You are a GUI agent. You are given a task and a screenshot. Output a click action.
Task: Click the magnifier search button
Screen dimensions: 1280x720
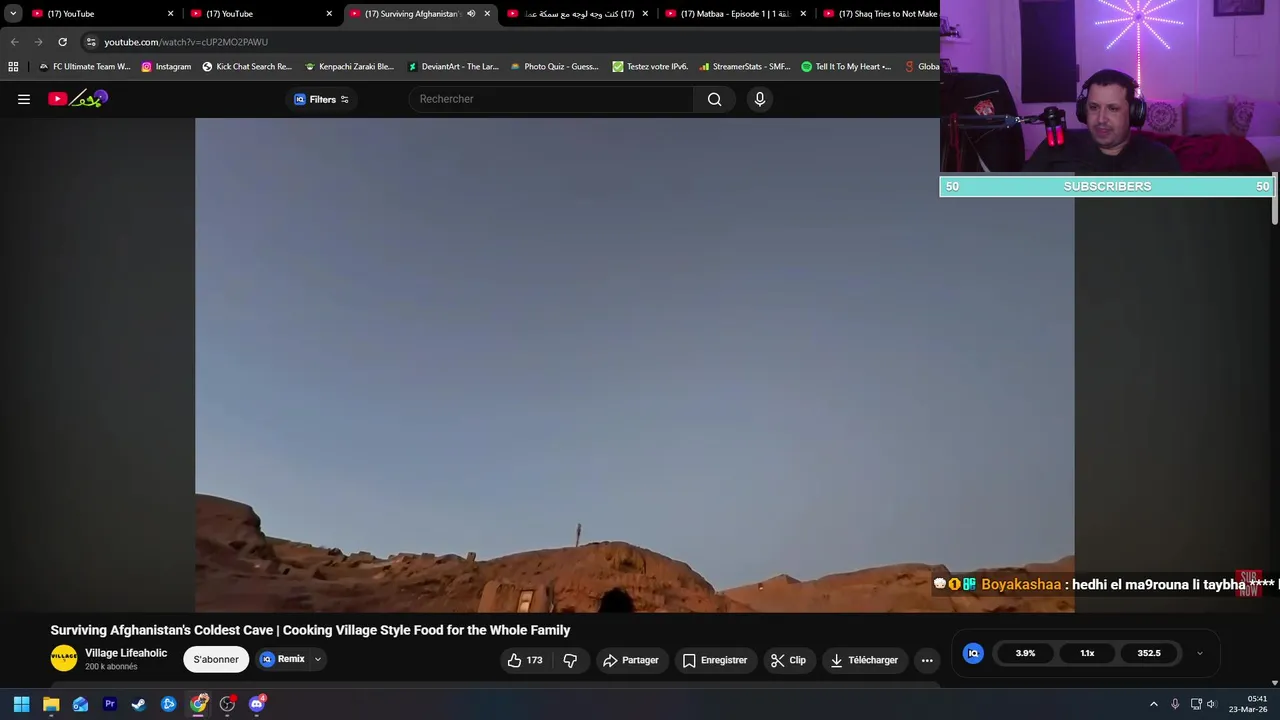pos(714,99)
